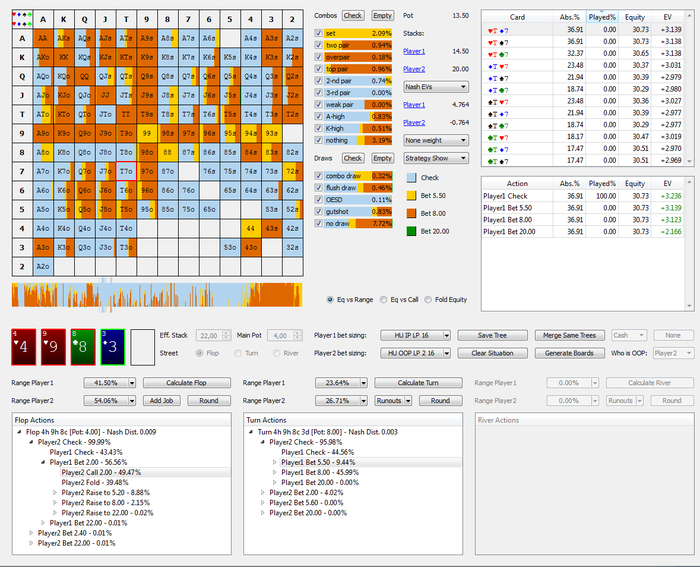
Task: Open the 'None weight' dropdown
Action: 436,140
